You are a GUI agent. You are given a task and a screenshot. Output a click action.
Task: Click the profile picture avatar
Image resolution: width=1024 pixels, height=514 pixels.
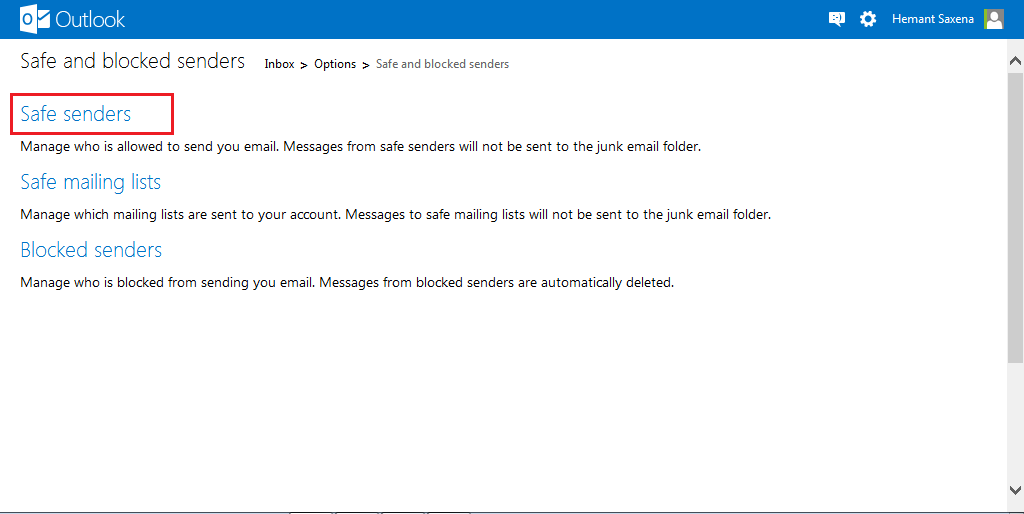tap(993, 19)
